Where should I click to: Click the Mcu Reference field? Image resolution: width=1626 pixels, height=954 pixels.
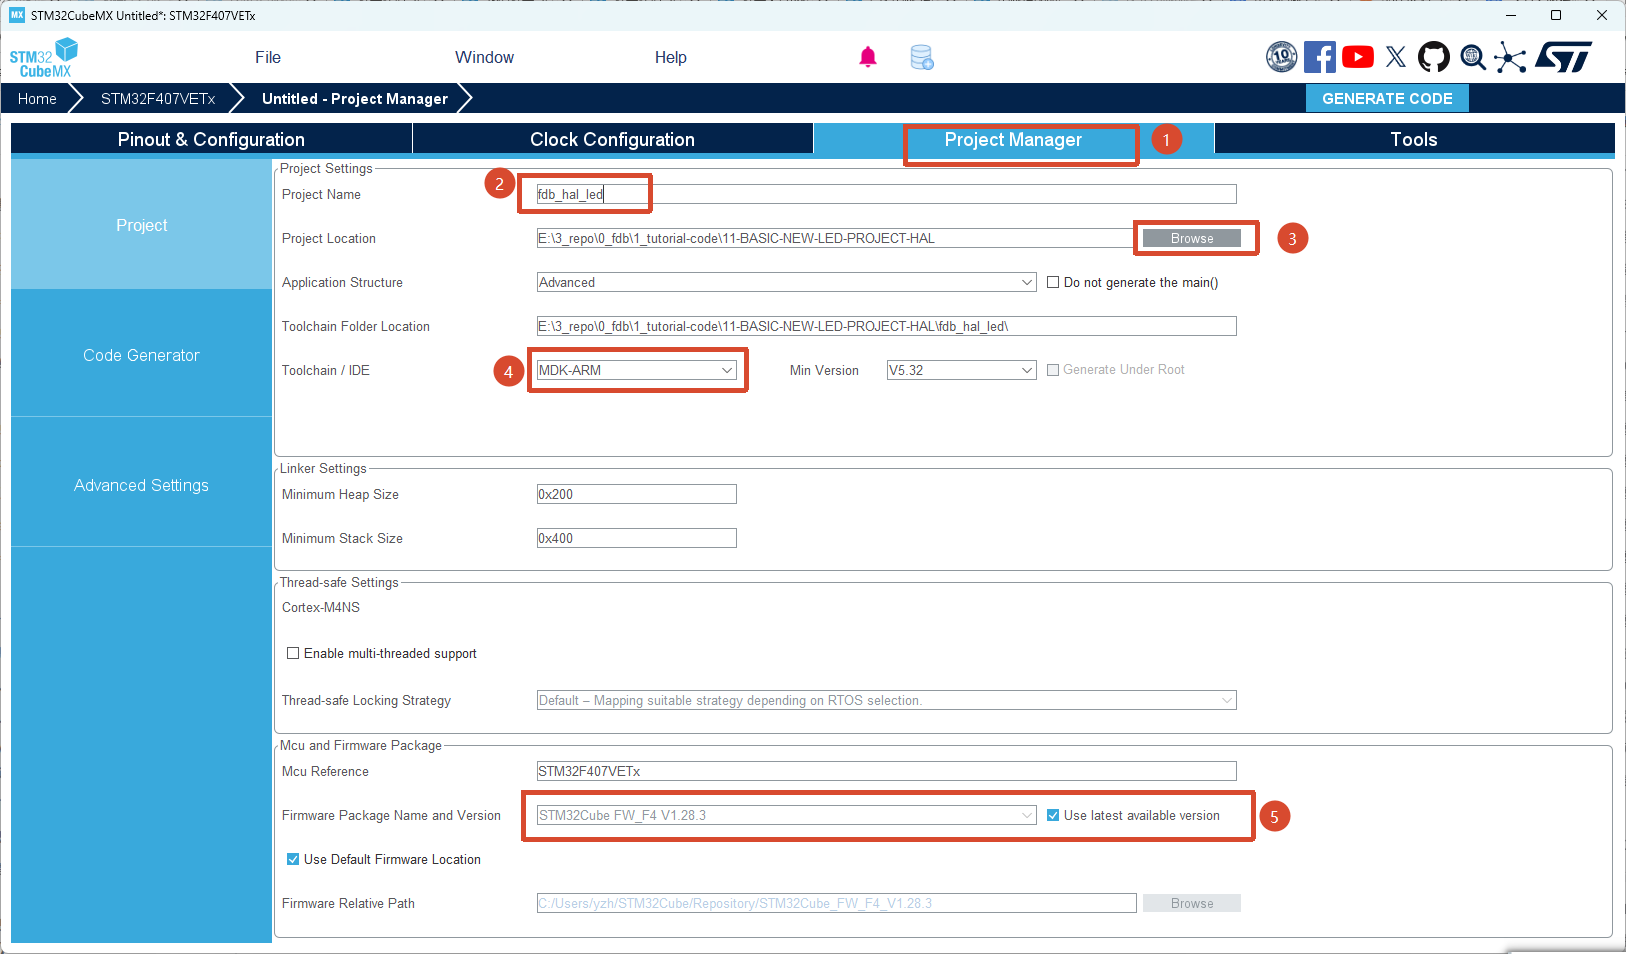886,771
